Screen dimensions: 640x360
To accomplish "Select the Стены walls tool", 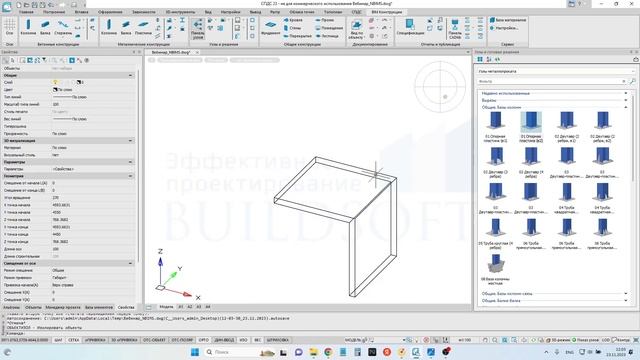I will point(293,28).
